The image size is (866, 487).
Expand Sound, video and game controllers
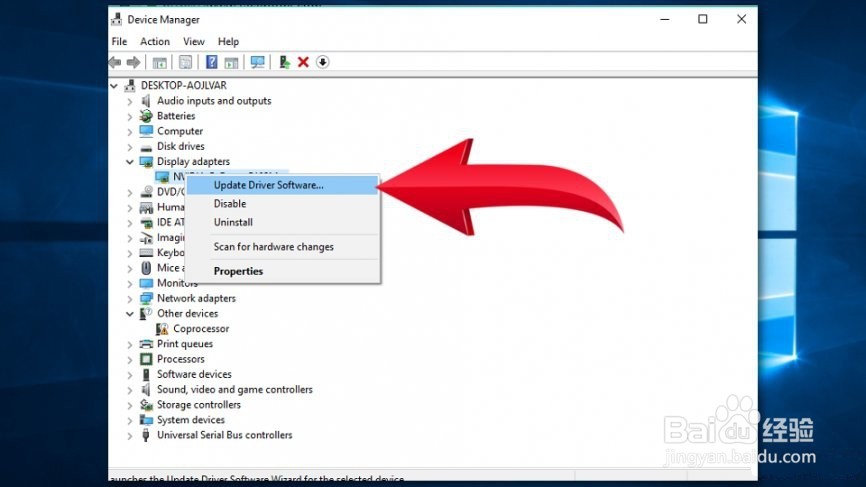point(130,390)
